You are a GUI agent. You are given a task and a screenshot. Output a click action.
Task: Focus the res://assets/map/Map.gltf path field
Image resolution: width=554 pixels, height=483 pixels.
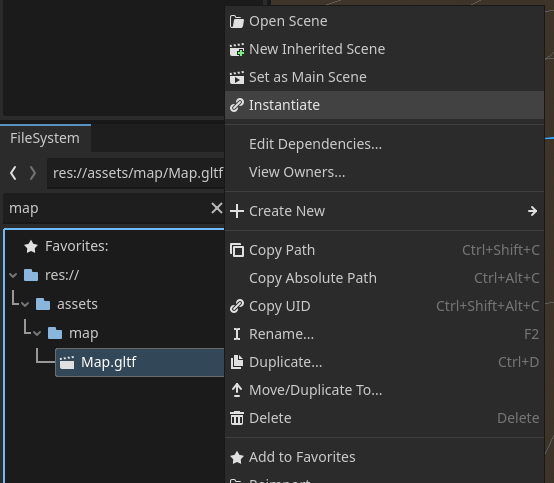(x=136, y=173)
